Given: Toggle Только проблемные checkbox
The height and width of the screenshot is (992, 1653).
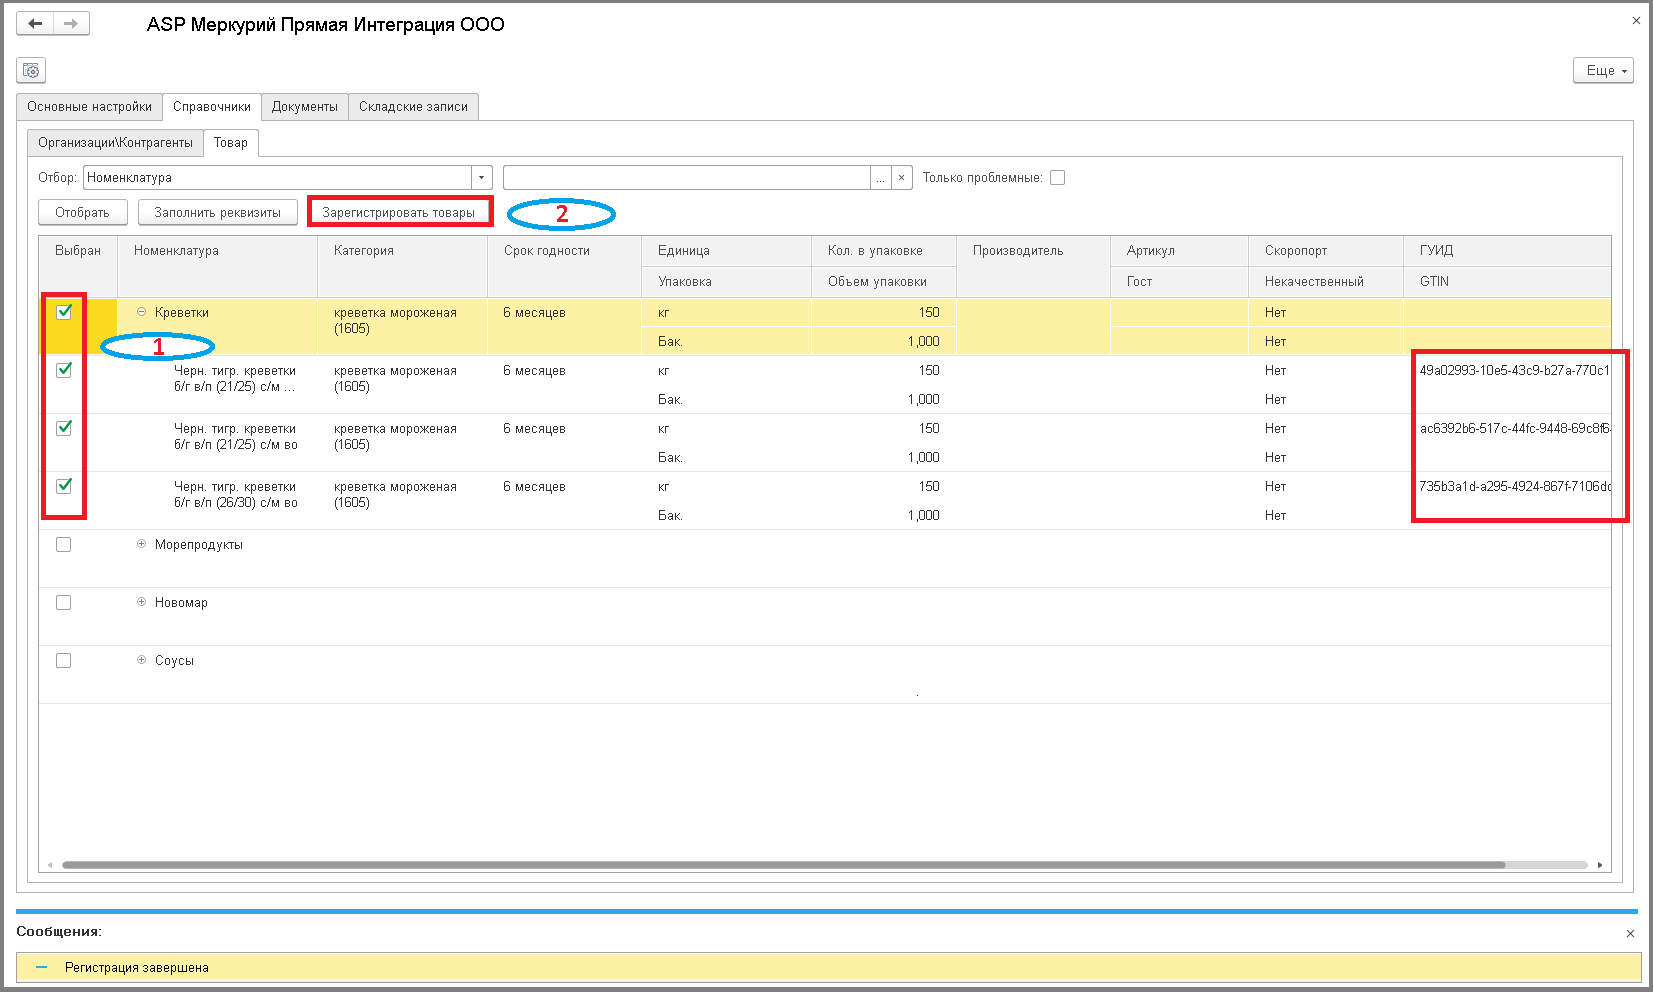Looking at the screenshot, I should pos(1057,177).
